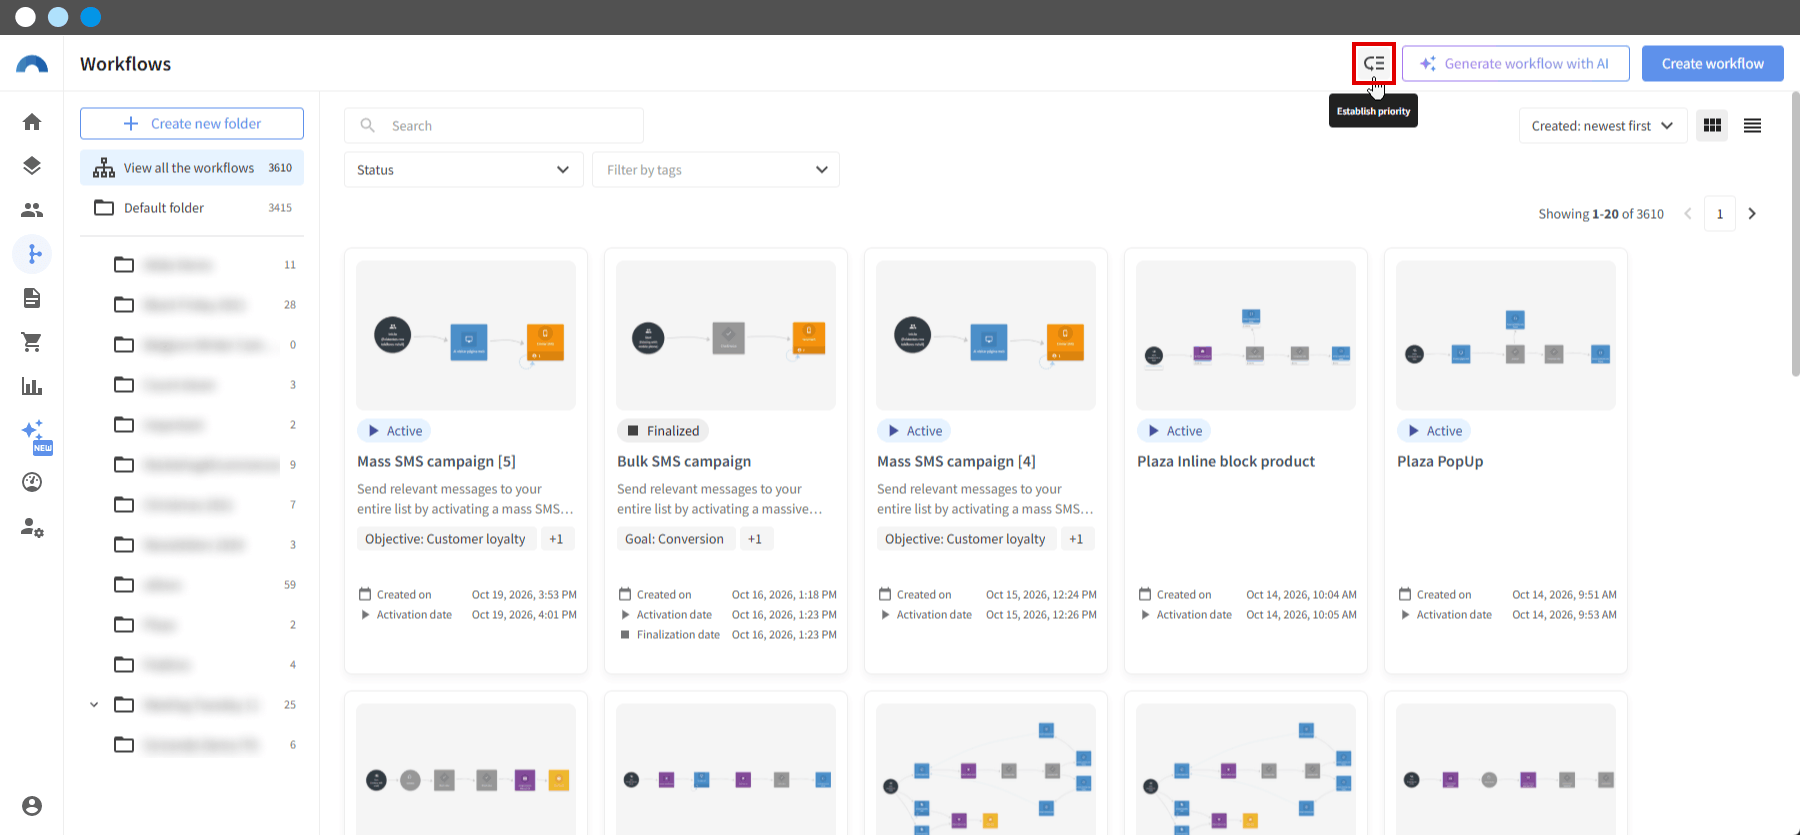This screenshot has height=835, width=1800.
Task: Open the layers icon in sidebar
Action: 32,166
